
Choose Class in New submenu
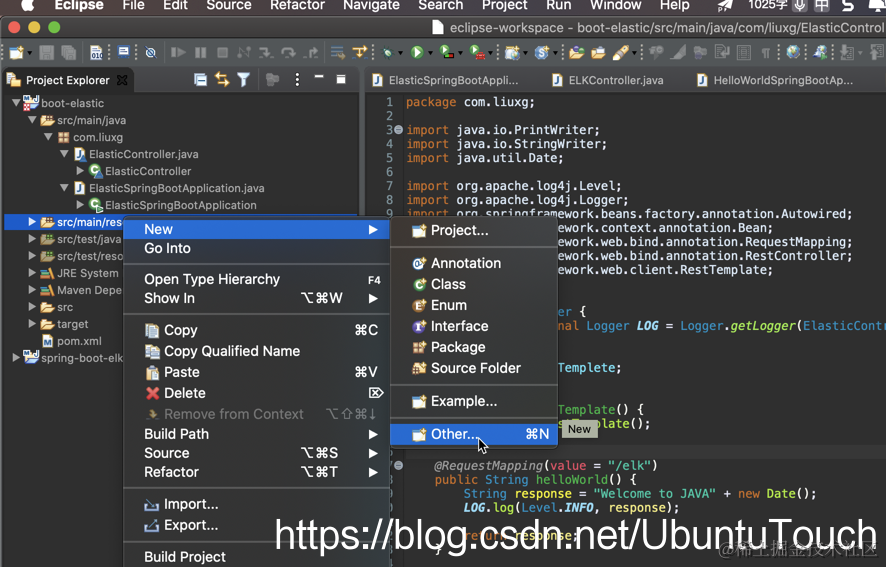click(x=474, y=284)
